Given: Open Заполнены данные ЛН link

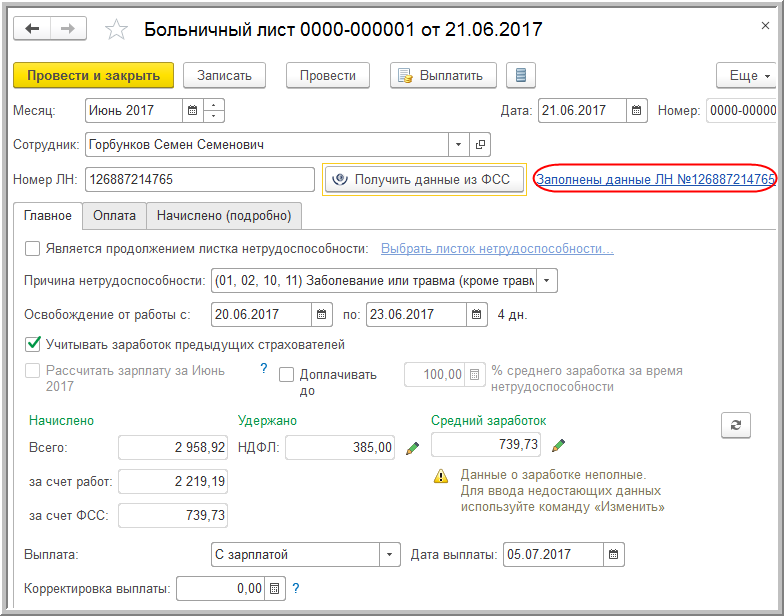Looking at the screenshot, I should point(656,179).
